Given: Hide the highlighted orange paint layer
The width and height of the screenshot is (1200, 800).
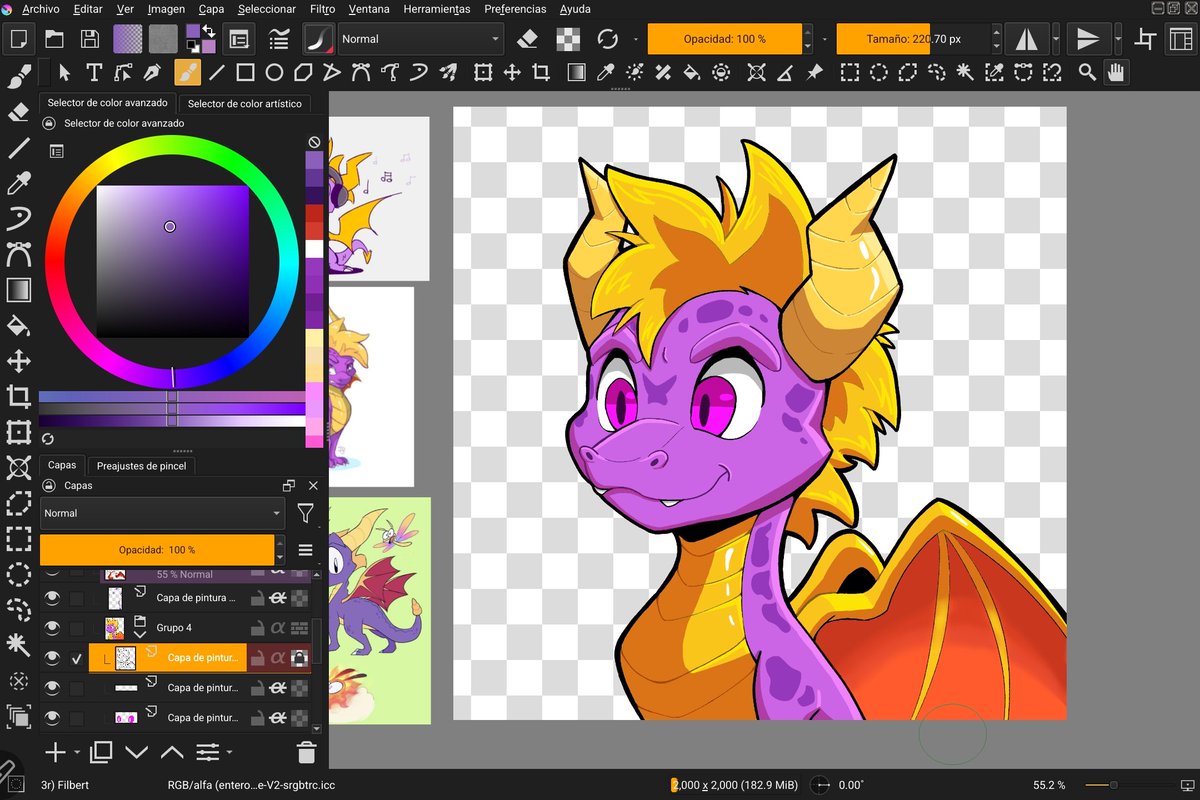Looking at the screenshot, I should pos(51,658).
